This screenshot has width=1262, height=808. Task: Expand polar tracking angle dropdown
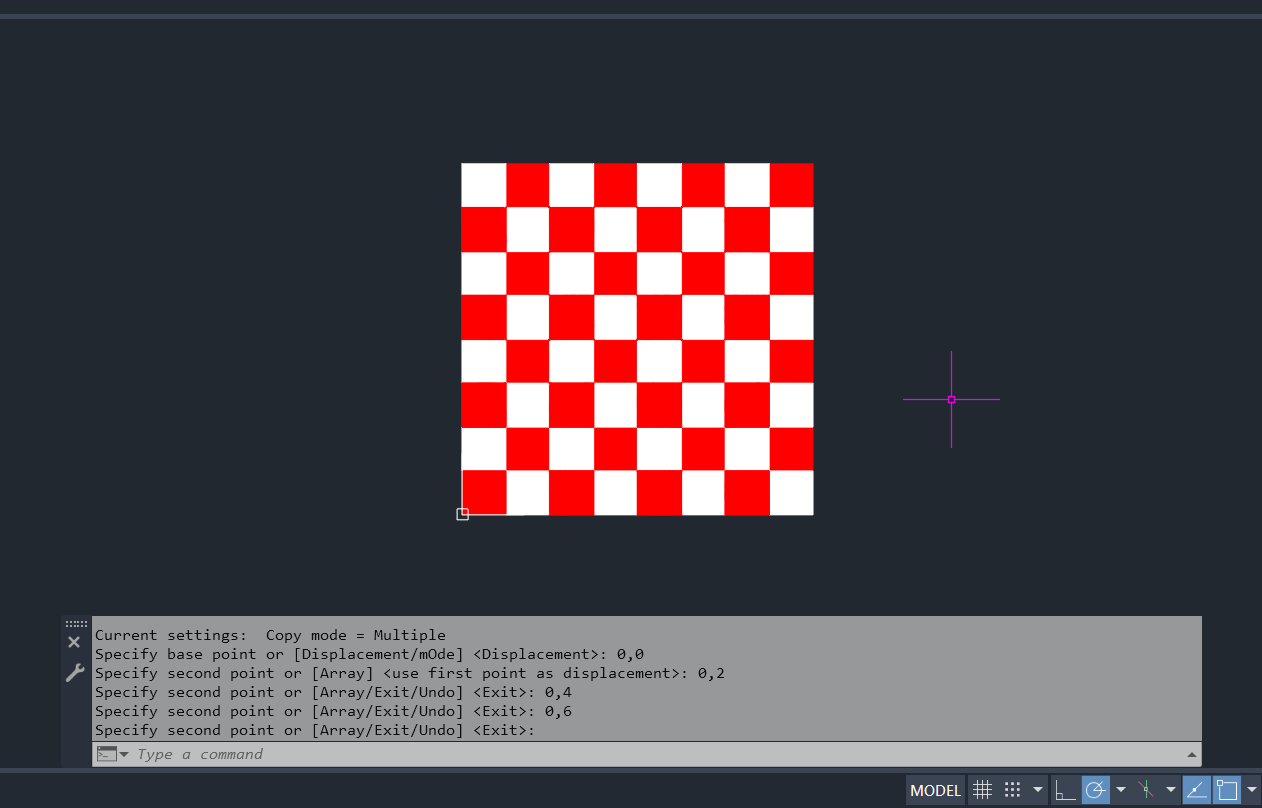pos(1120,790)
